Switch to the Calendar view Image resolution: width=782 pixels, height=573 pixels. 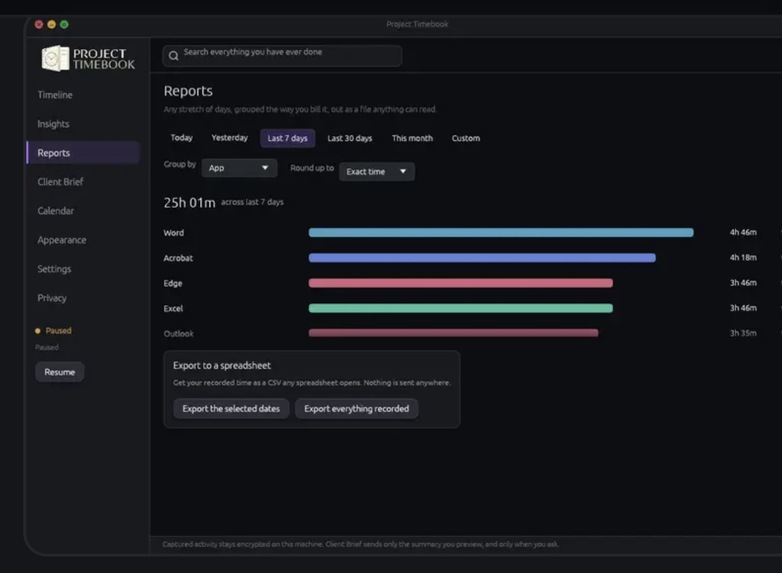[55, 211]
